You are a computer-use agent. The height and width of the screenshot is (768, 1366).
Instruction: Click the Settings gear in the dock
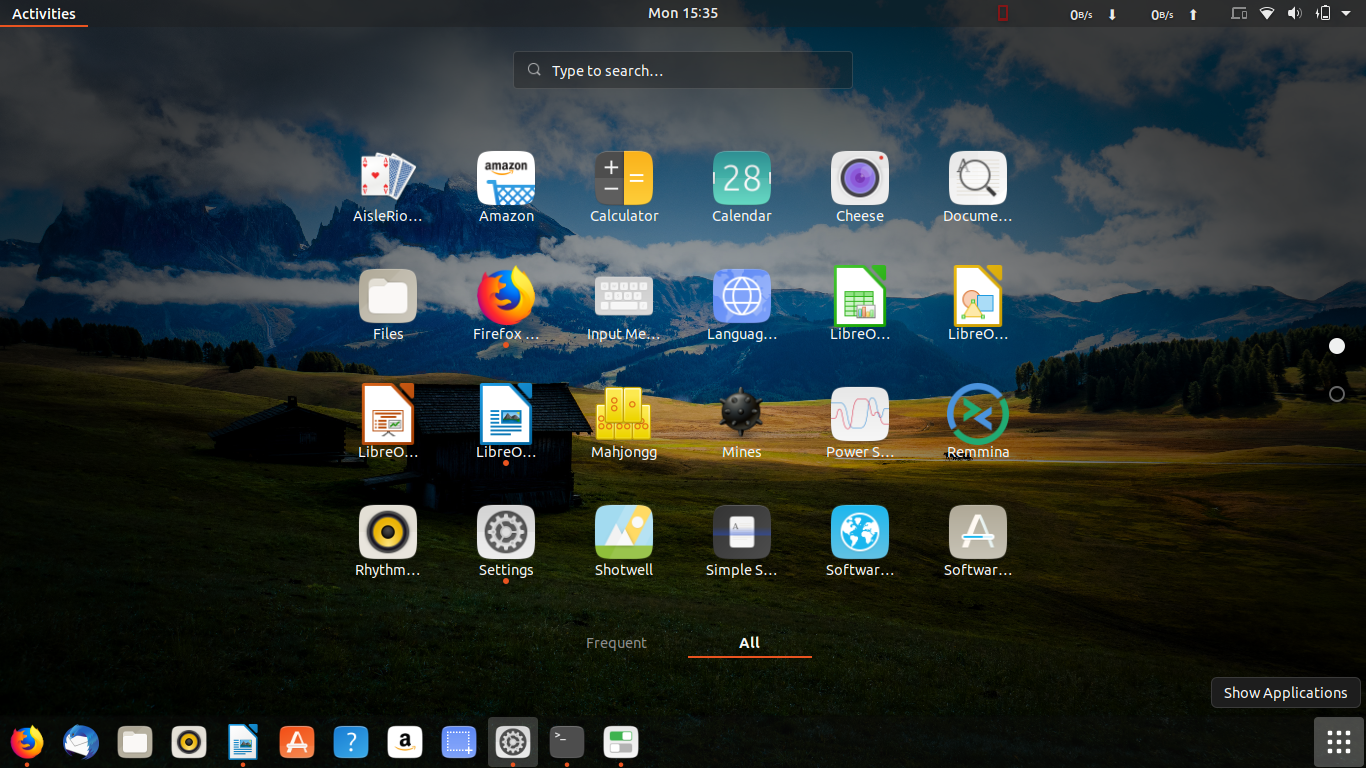[513, 742]
